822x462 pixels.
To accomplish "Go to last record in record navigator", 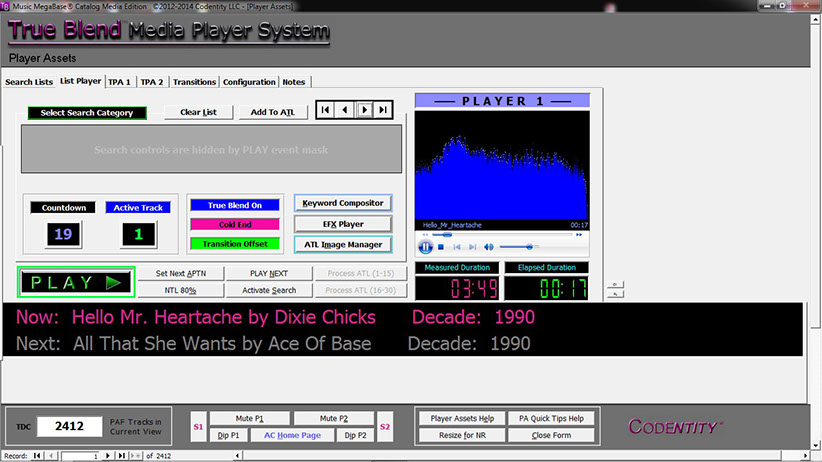I will click(x=123, y=456).
